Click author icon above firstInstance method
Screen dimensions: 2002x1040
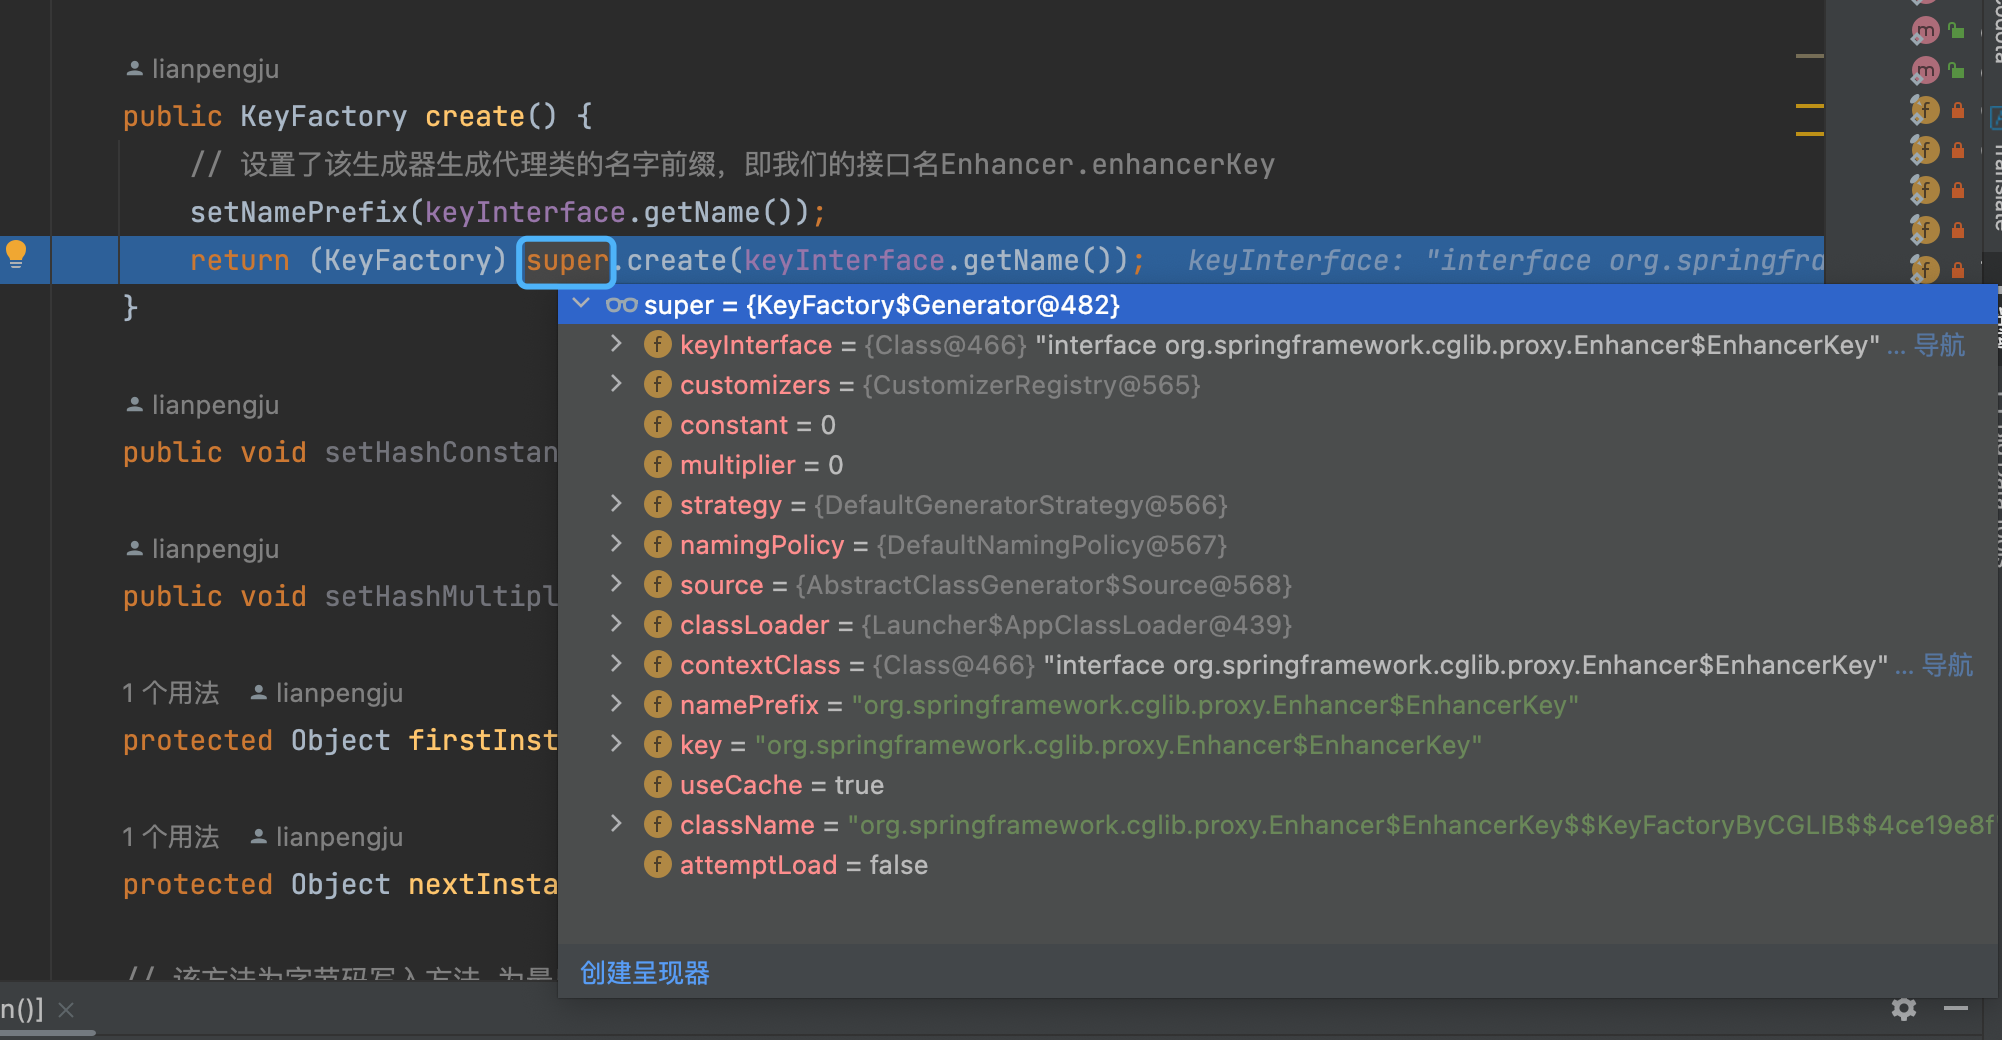(258, 693)
